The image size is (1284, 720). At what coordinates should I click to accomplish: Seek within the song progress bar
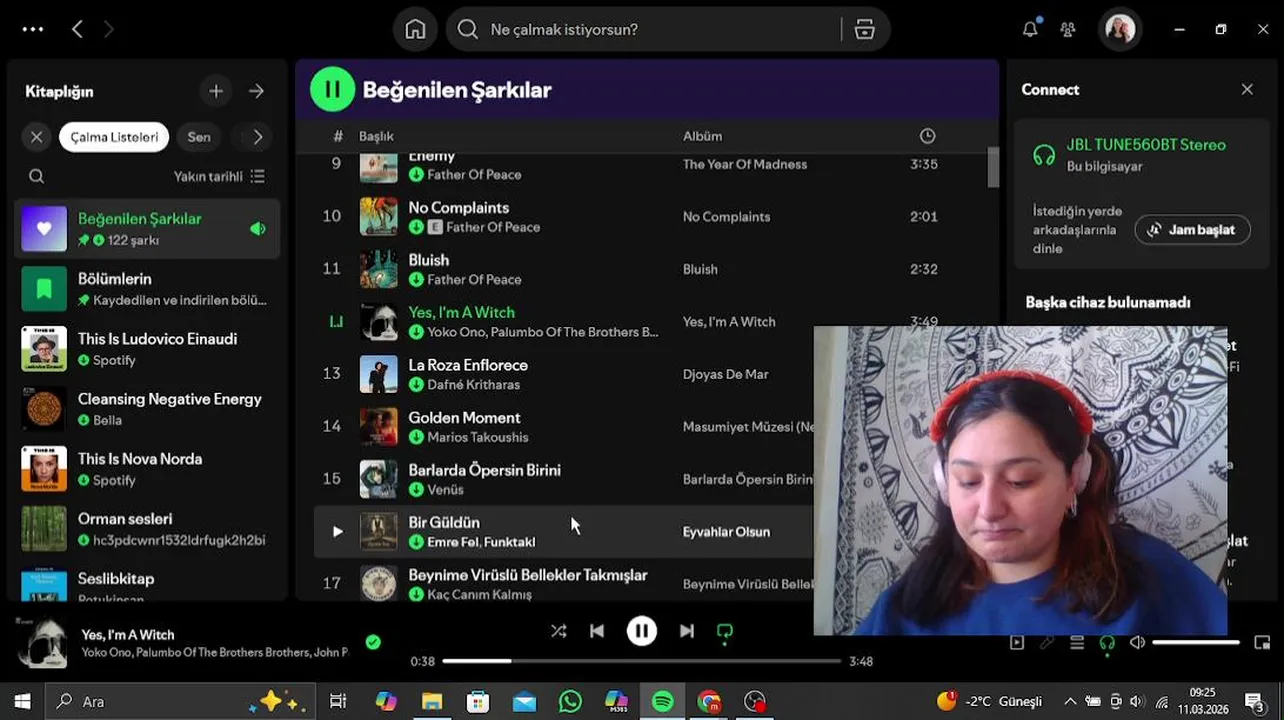(642, 661)
